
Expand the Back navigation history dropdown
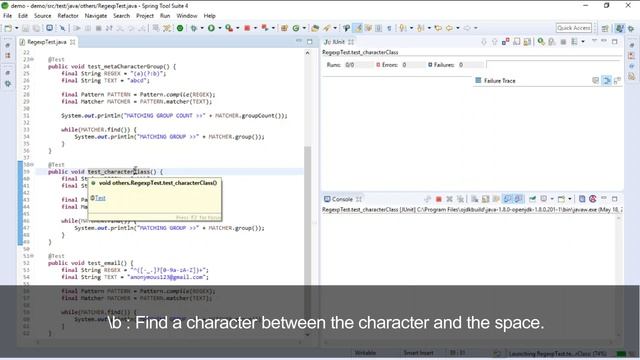coord(458,28)
